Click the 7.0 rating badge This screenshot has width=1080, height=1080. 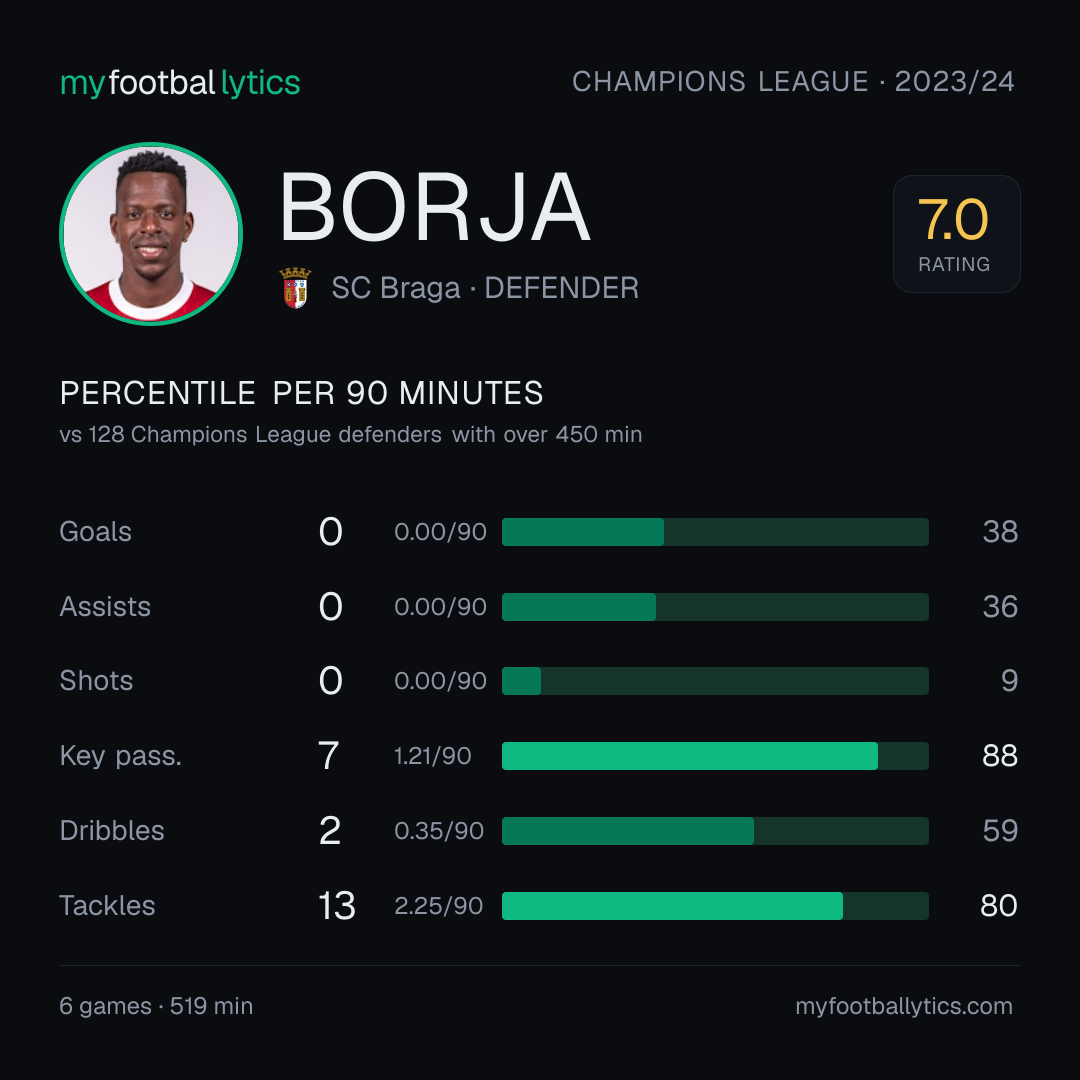[x=956, y=233]
